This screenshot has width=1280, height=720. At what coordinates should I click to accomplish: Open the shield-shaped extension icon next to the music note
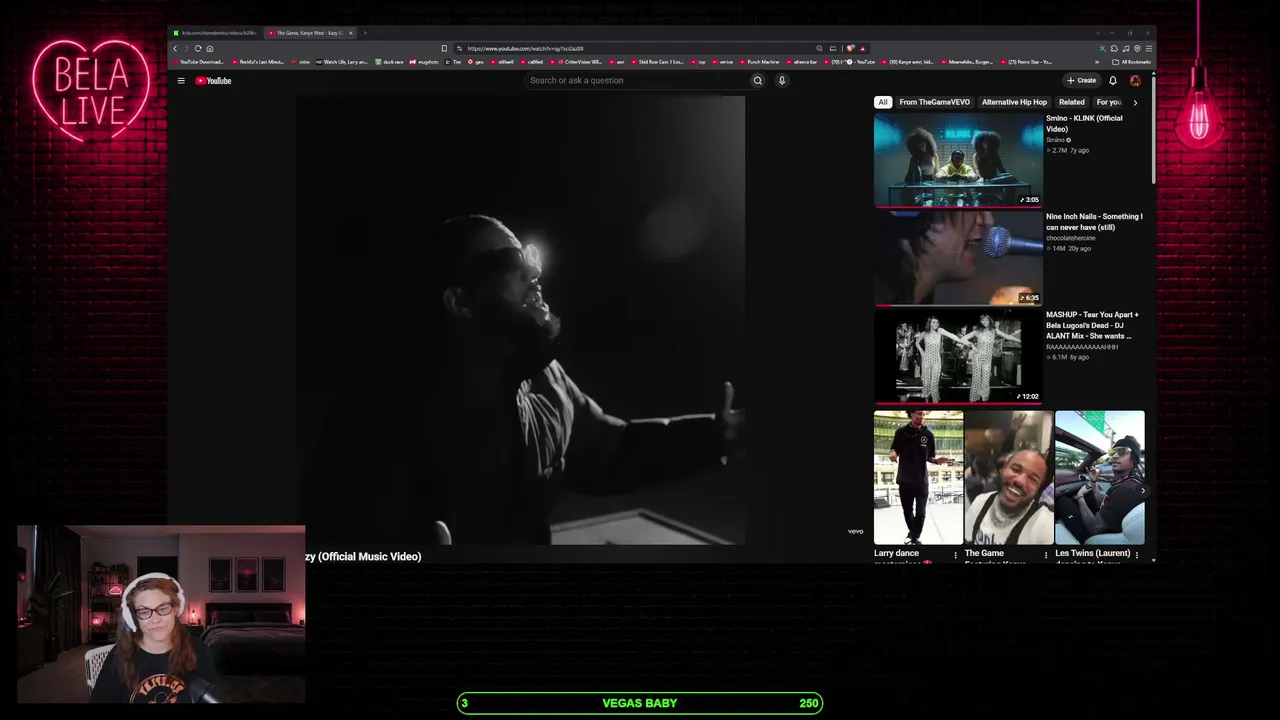coord(1137,48)
